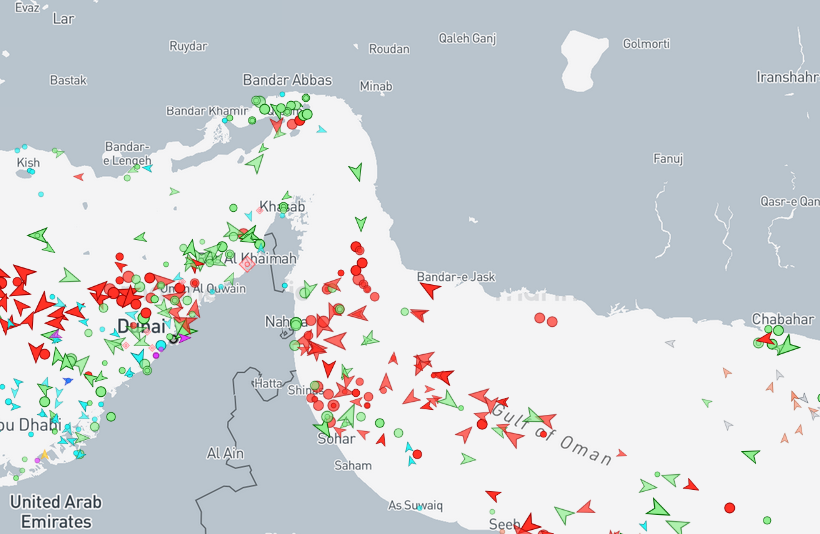Click the Al Ain place label
Viewport: 820px width, 534px height.
tap(225, 453)
